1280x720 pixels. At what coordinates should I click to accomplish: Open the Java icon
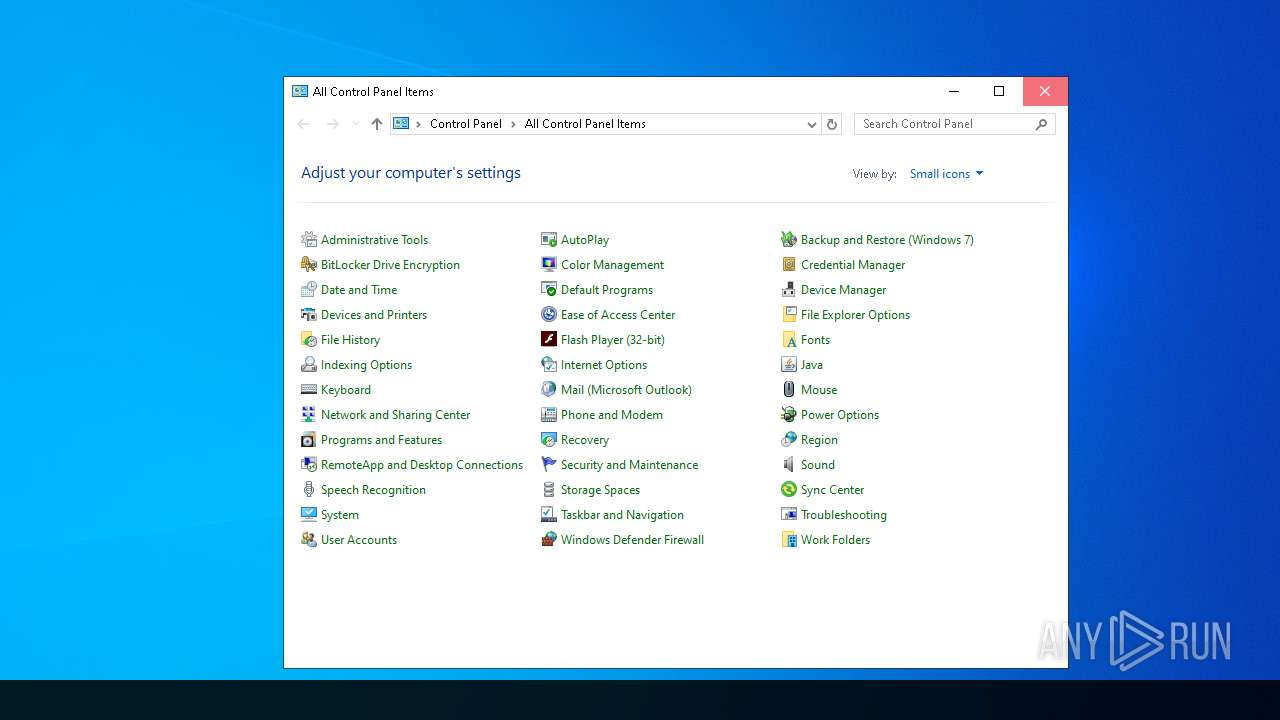click(789, 365)
